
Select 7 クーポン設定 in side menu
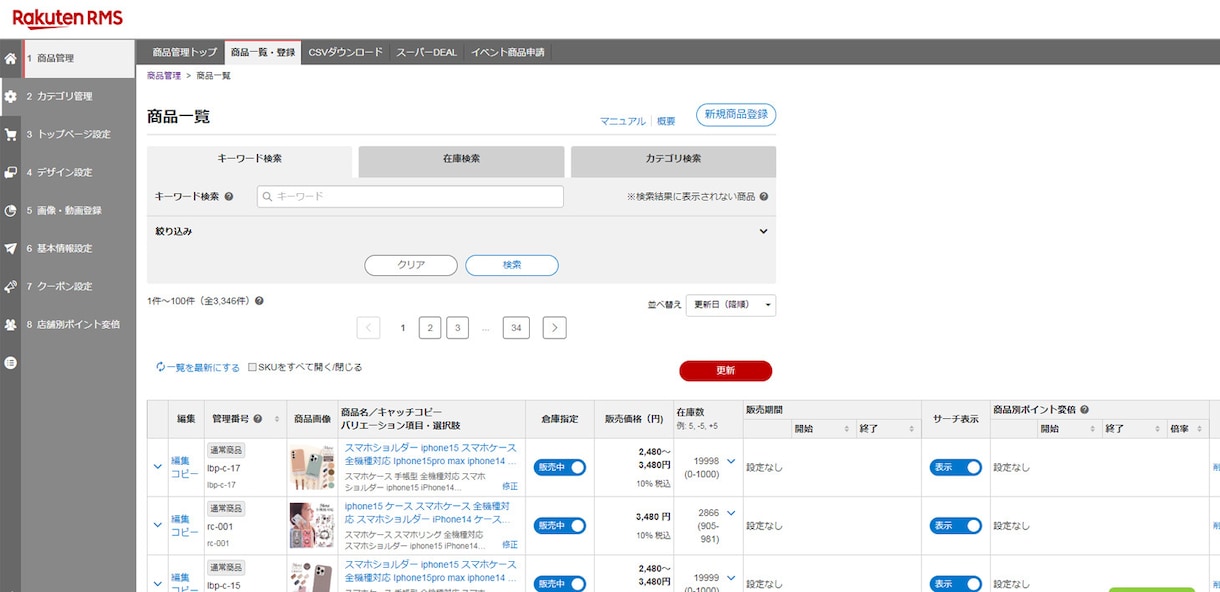coord(79,287)
